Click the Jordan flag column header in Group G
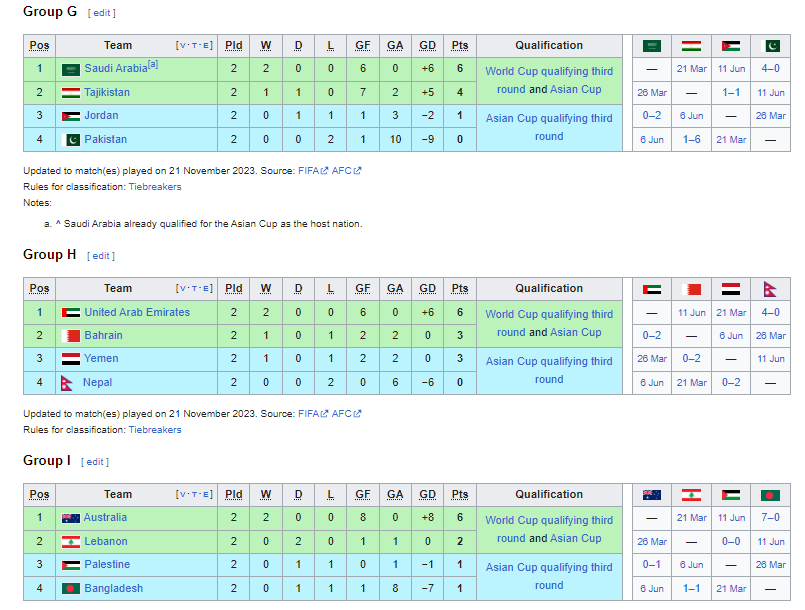 (731, 45)
